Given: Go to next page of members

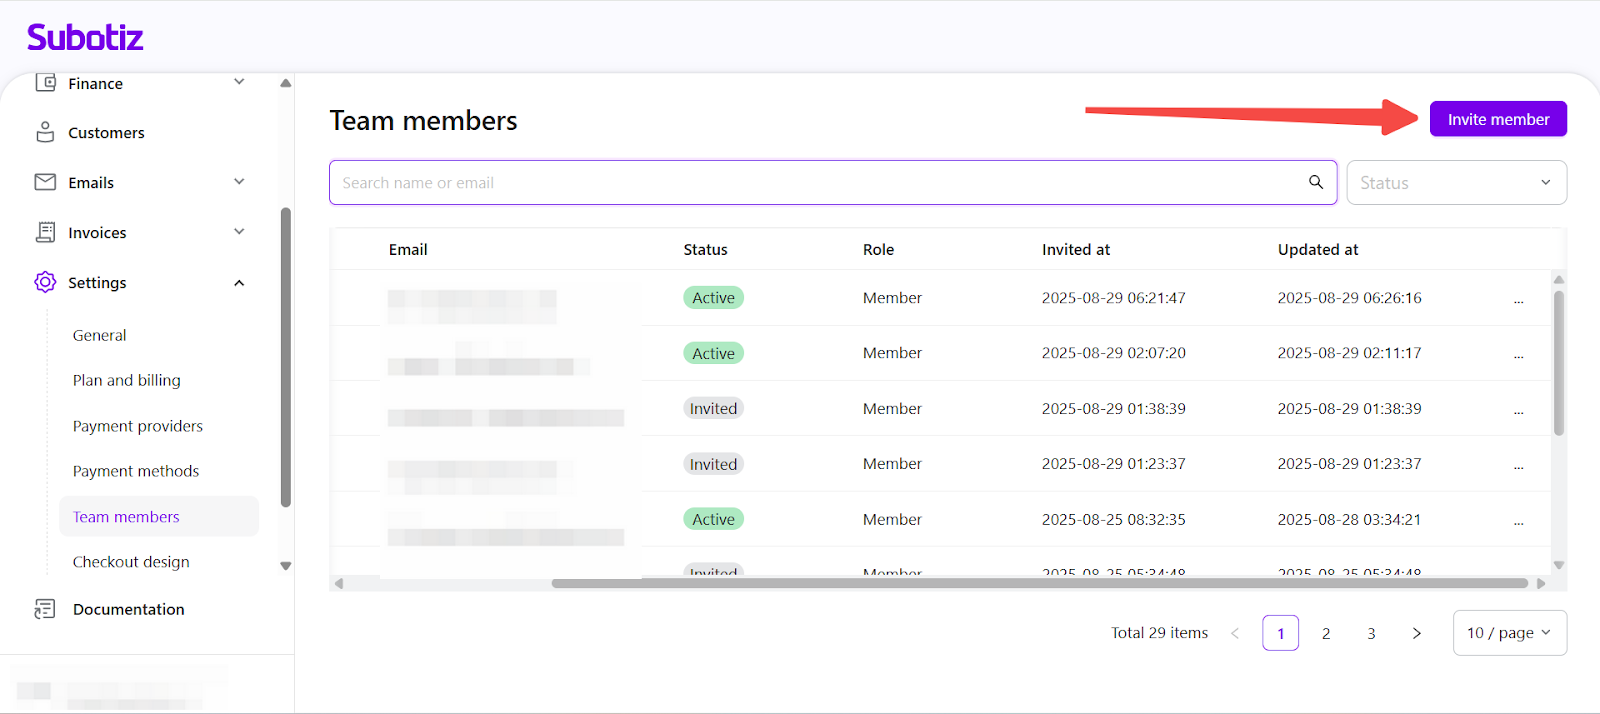Looking at the screenshot, I should pos(1416,633).
